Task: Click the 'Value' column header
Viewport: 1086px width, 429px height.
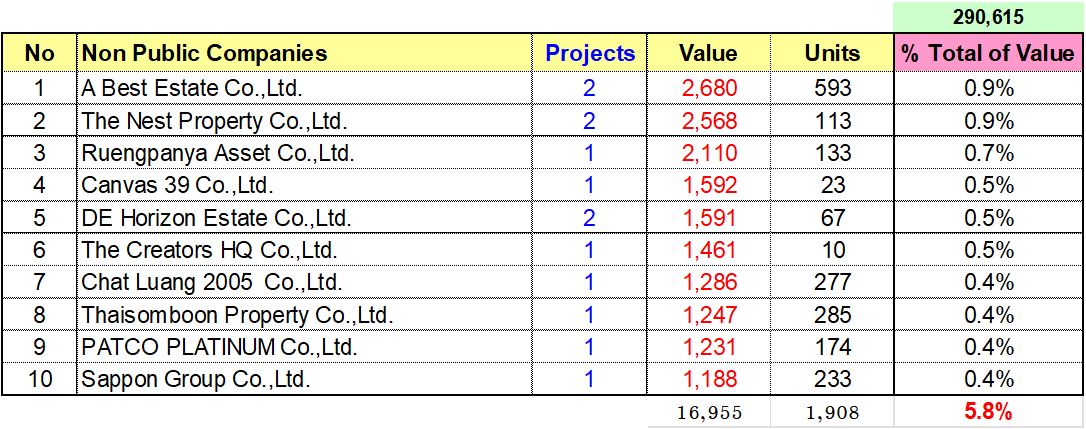Action: click(x=708, y=54)
